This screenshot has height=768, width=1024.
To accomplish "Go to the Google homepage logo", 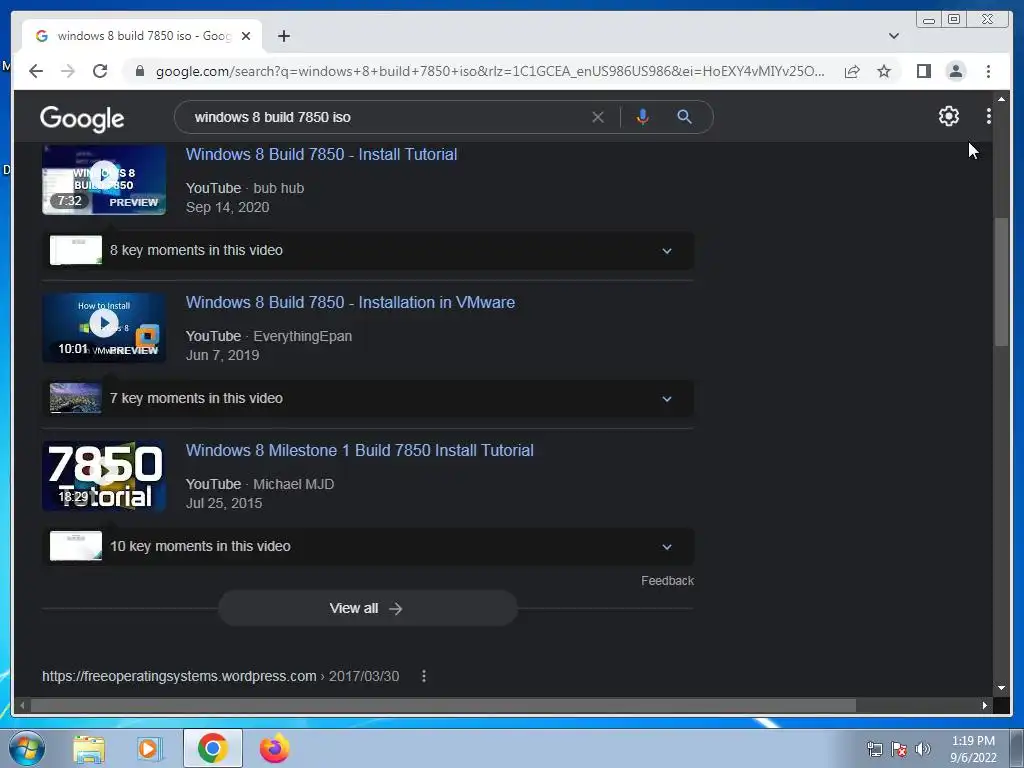I will (x=82, y=118).
